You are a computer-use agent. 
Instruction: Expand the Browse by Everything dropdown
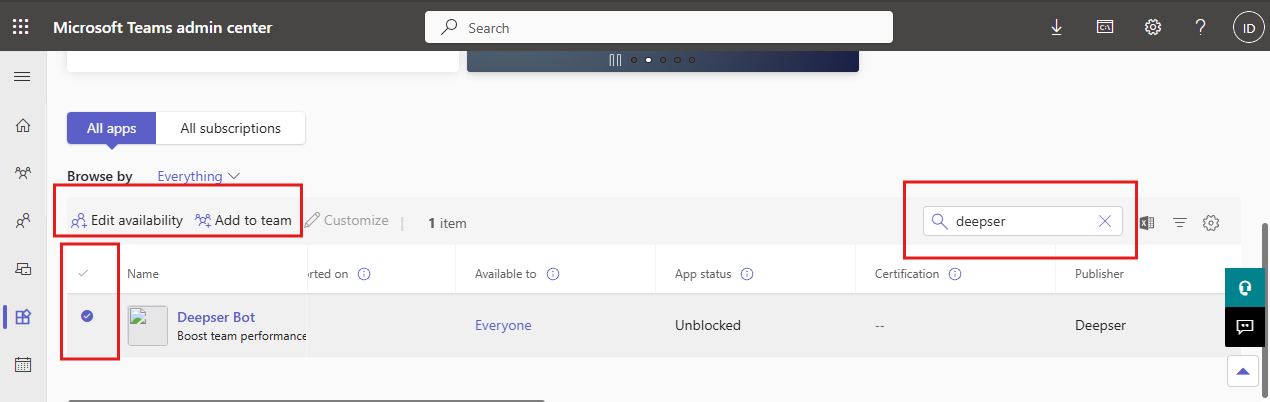(x=199, y=176)
